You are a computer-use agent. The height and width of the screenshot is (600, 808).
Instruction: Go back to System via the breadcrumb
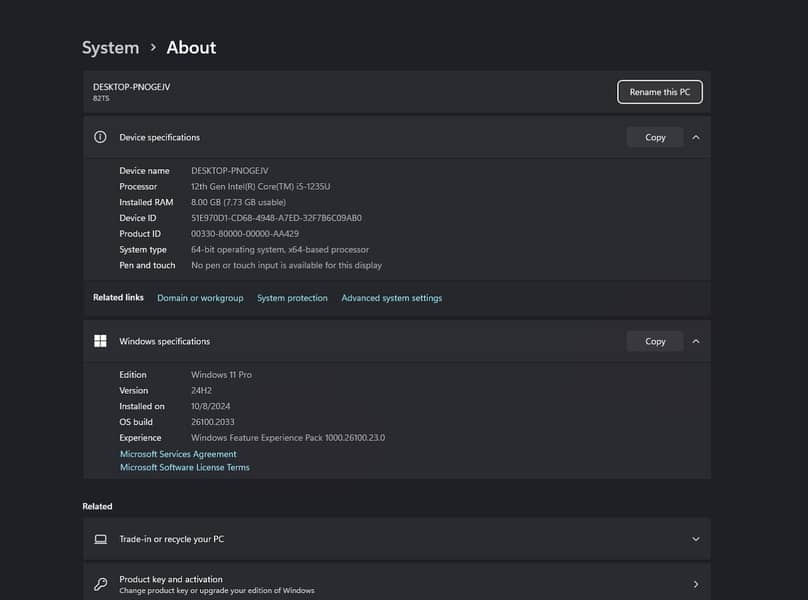[x=110, y=47]
